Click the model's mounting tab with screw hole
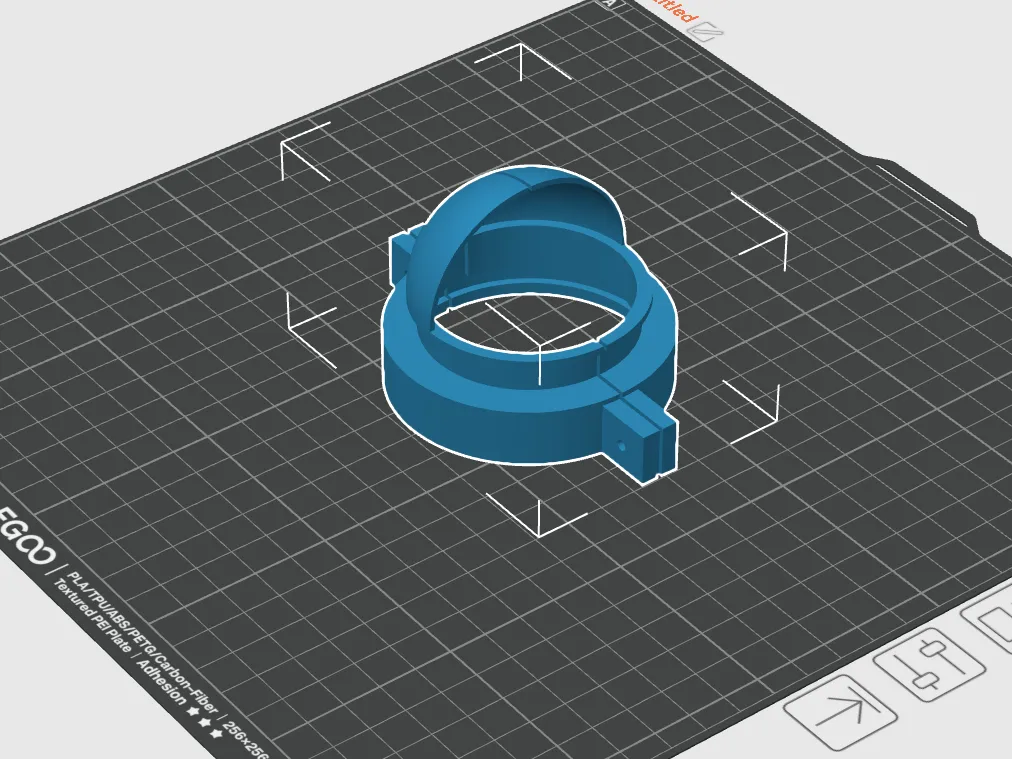This screenshot has width=1012, height=759. [640, 438]
